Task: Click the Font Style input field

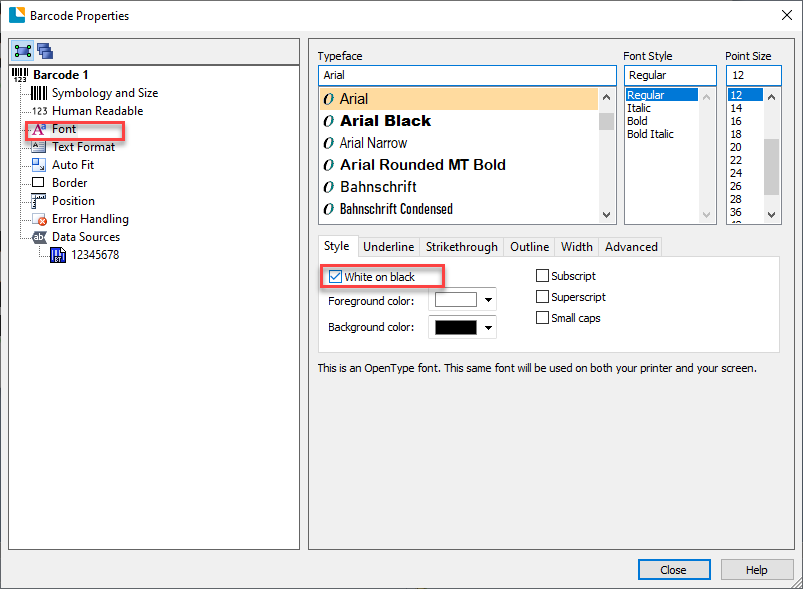Action: click(670, 75)
